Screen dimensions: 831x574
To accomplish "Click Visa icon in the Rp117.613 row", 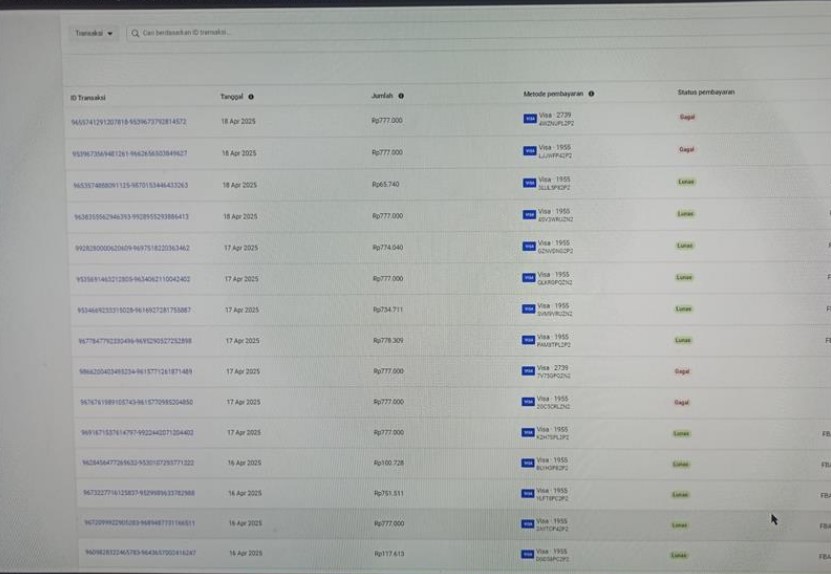I will coord(528,554).
